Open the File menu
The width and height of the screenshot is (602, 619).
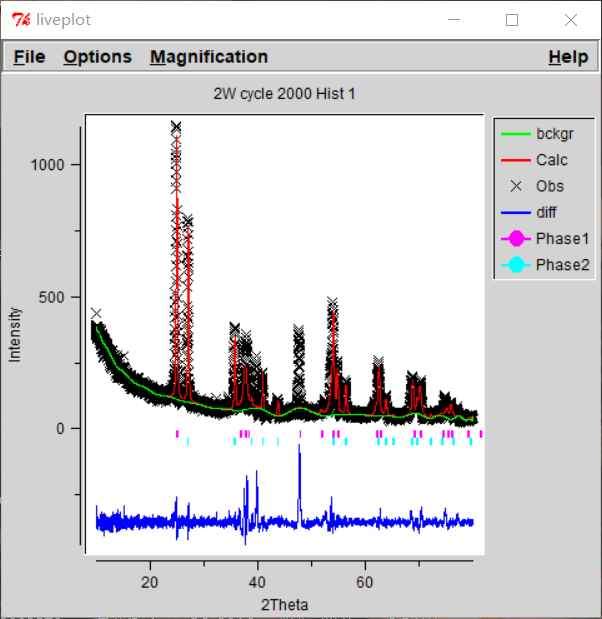point(29,57)
